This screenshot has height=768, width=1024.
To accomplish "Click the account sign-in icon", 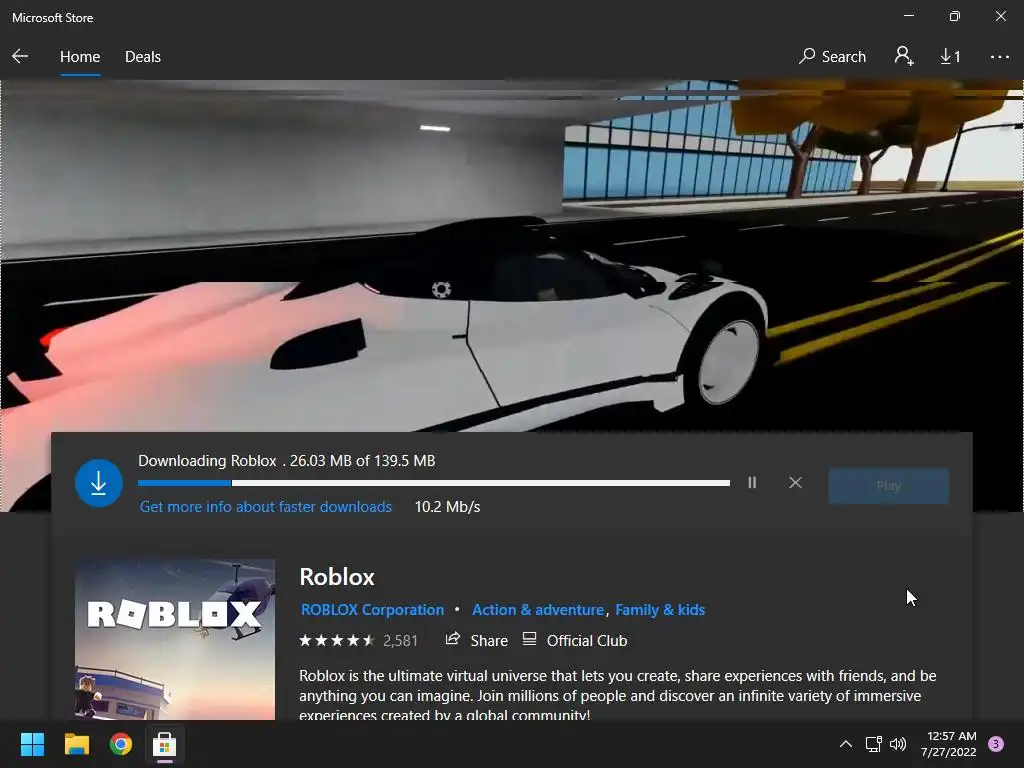I will pyautogui.click(x=904, y=56).
